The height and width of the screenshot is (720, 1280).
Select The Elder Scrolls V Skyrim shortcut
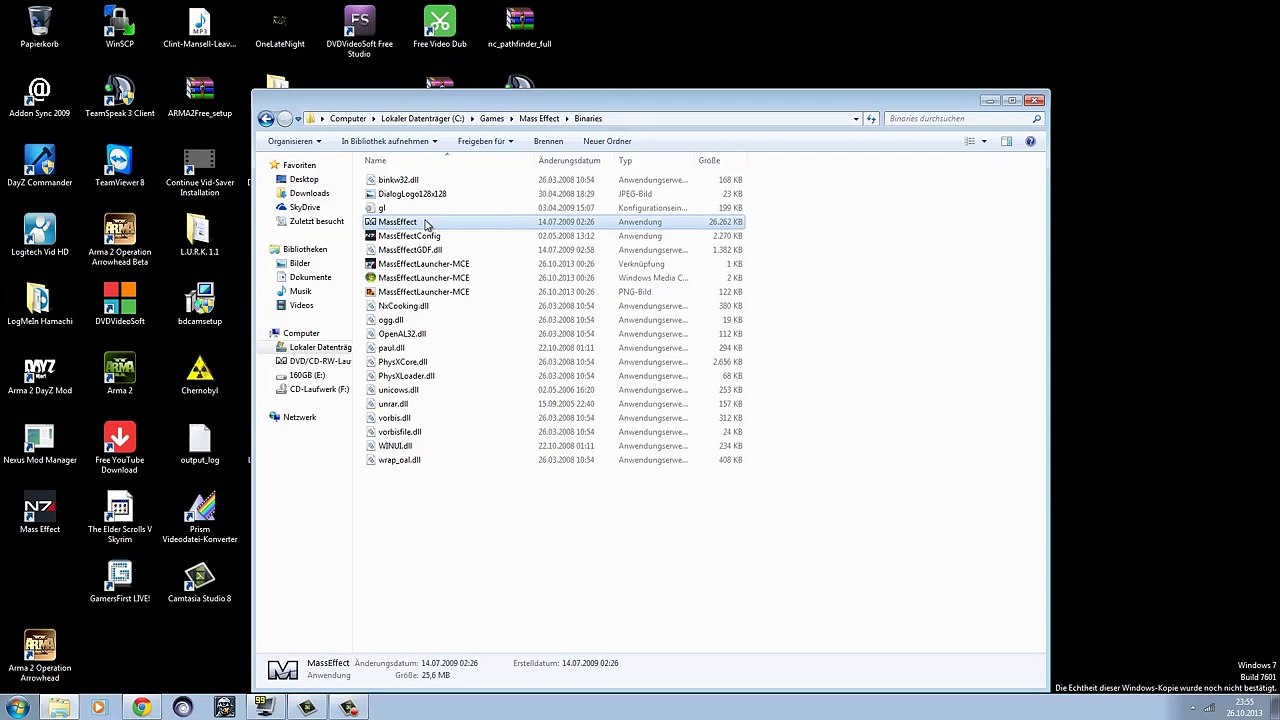pyautogui.click(x=119, y=517)
